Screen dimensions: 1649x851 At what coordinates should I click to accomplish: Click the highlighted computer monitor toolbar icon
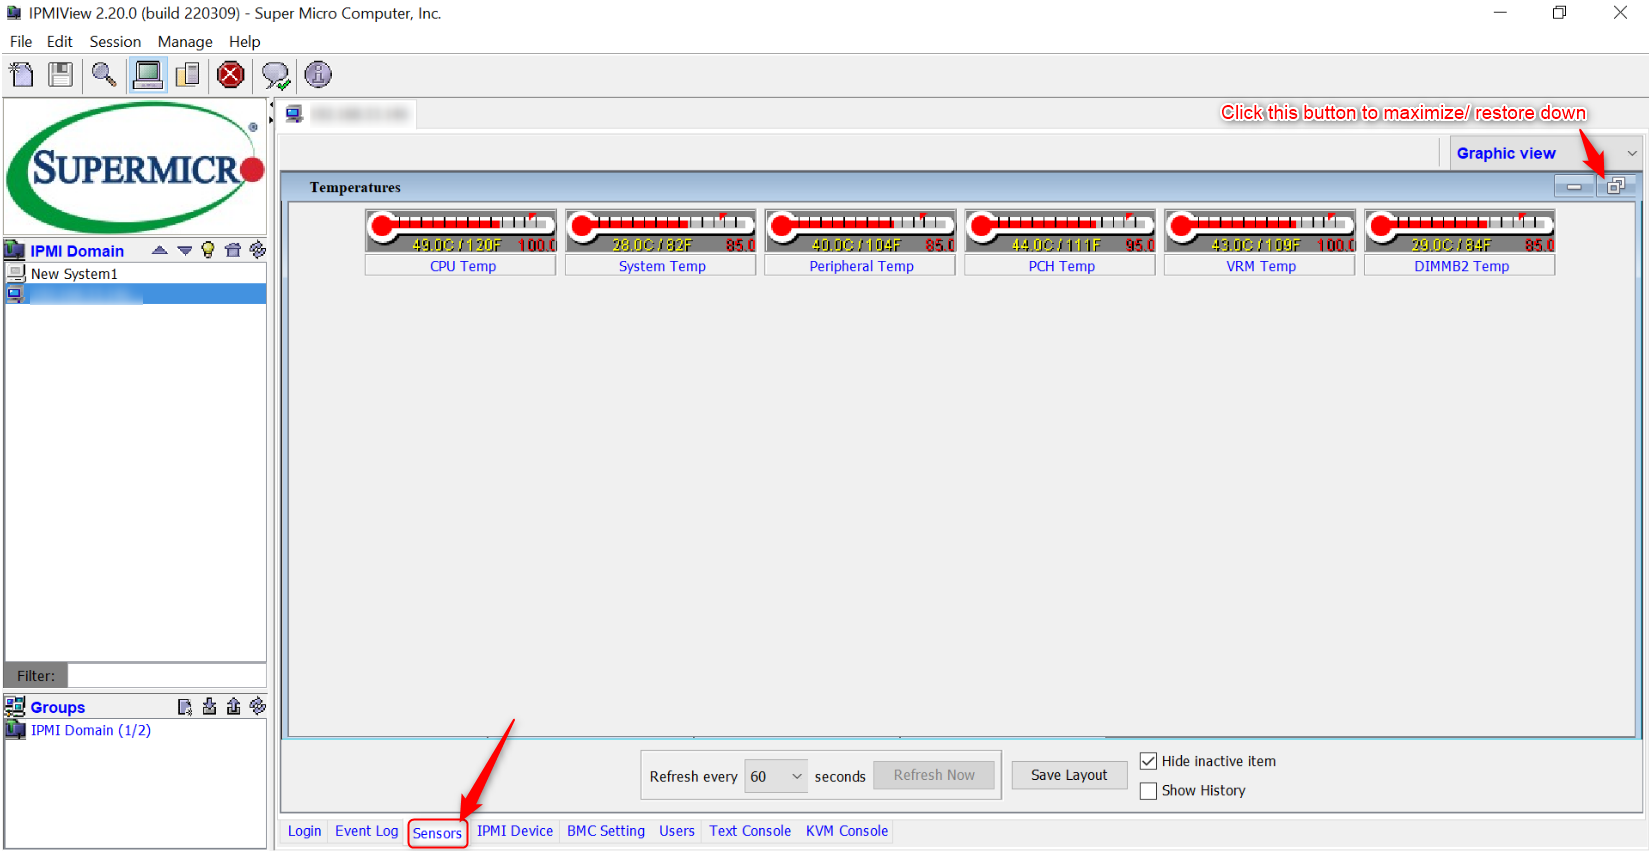click(x=147, y=75)
